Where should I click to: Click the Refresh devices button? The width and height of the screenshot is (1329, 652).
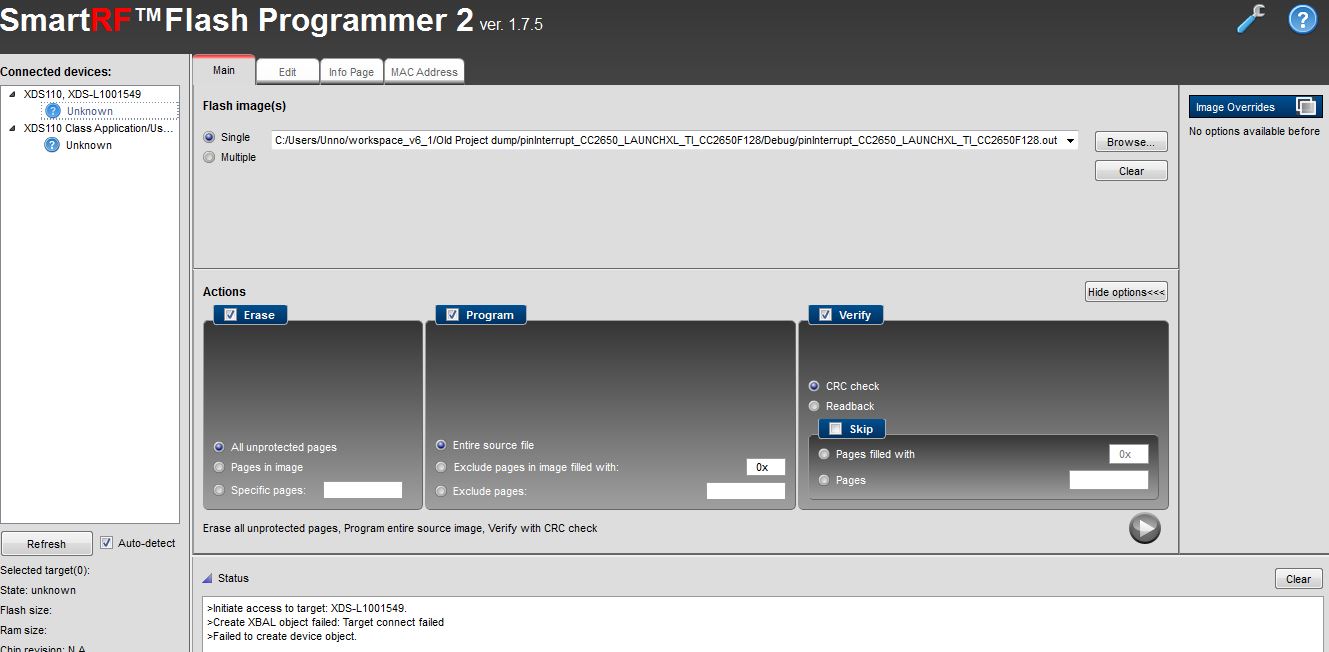46,544
